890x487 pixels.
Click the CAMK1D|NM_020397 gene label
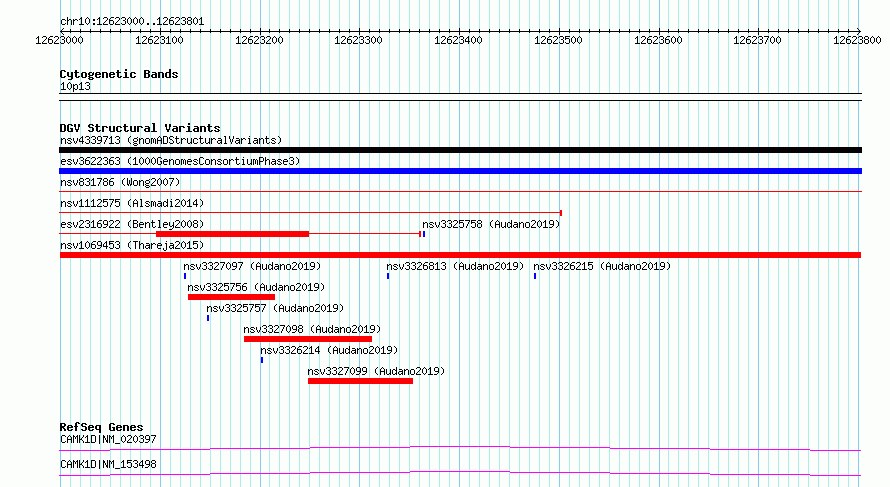tap(108, 439)
